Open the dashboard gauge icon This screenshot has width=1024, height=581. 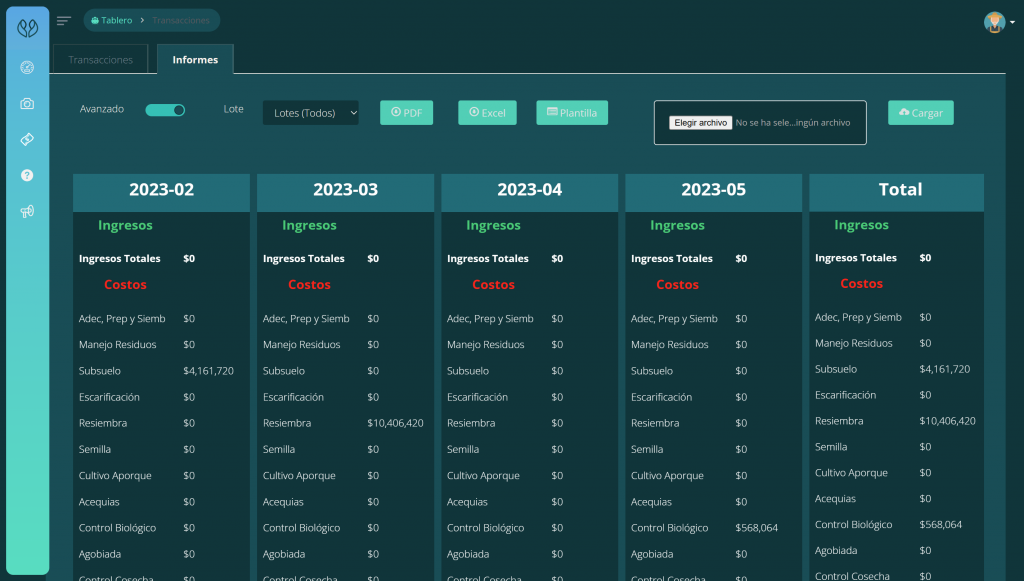coord(27,68)
